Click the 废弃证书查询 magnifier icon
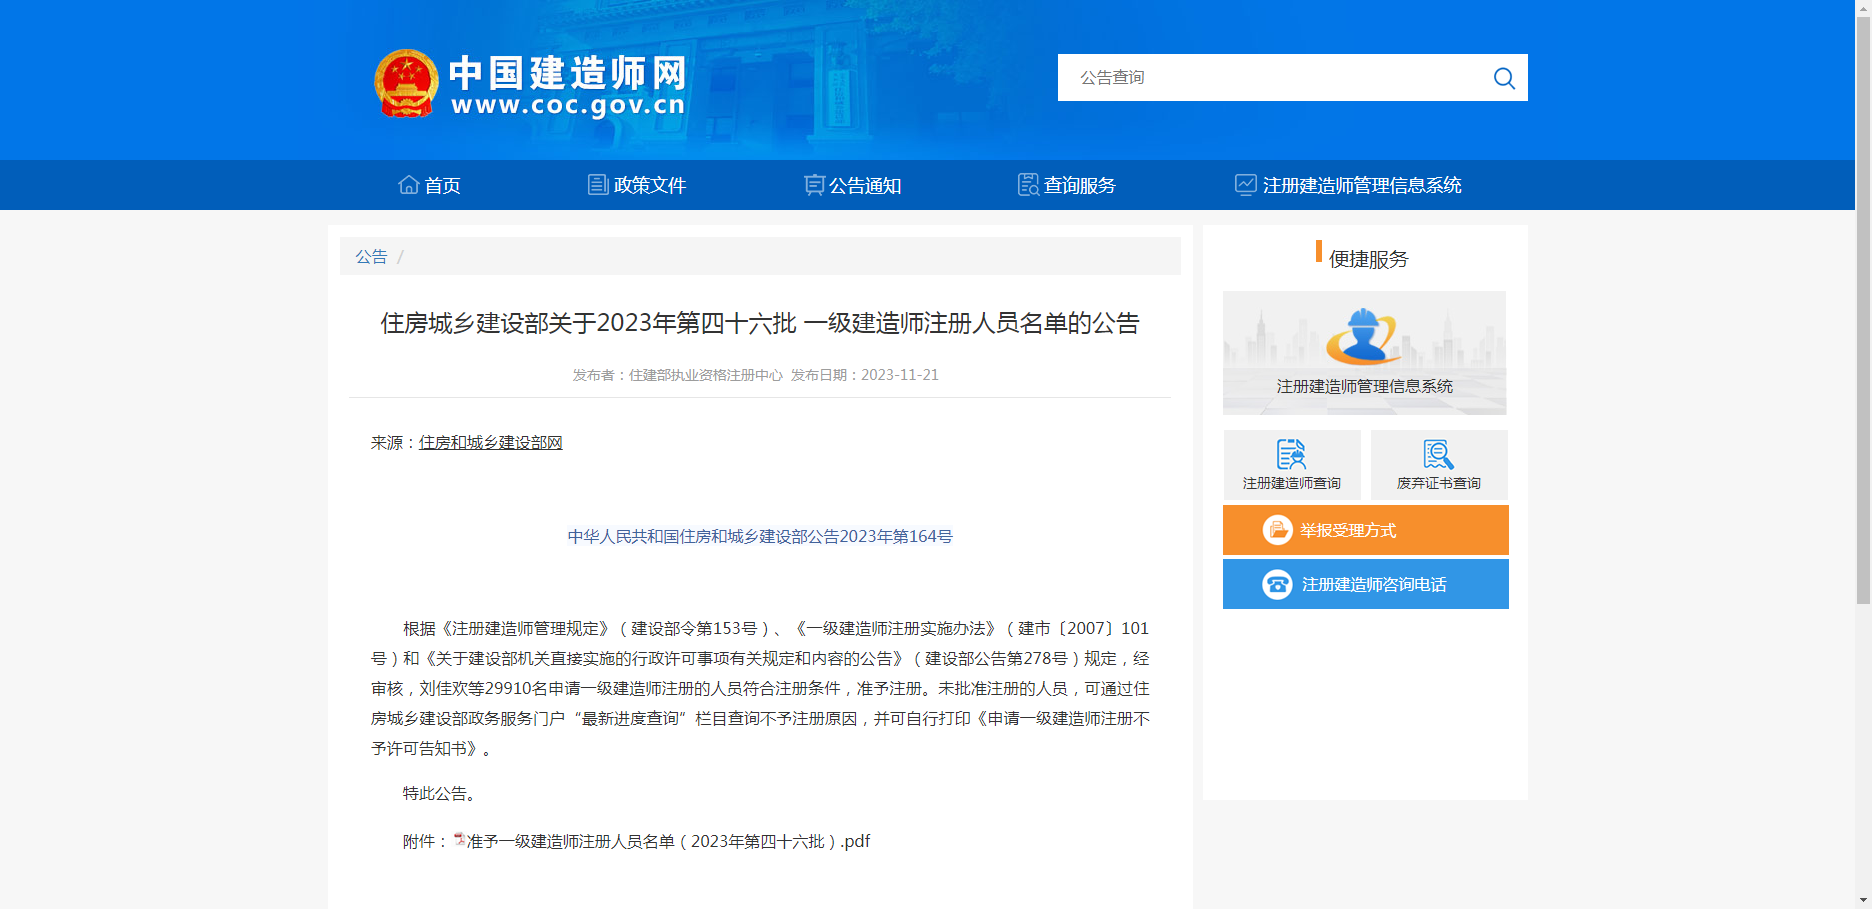 pos(1438,454)
